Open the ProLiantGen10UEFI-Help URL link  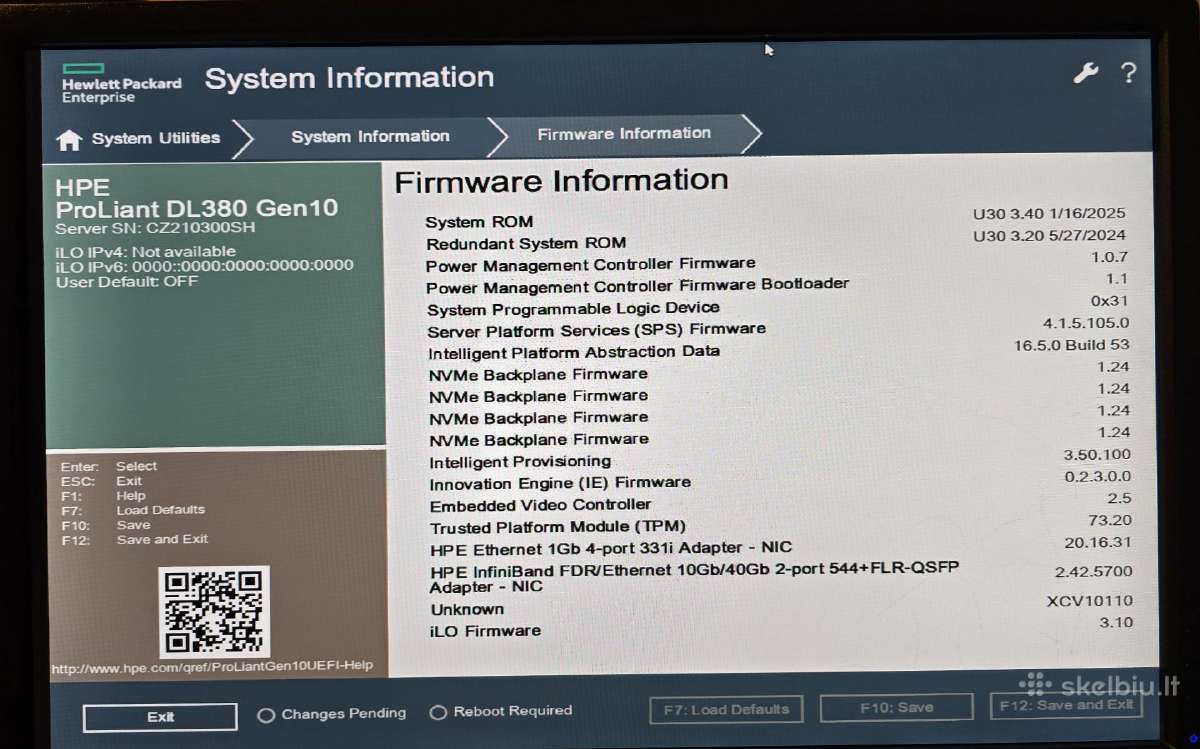point(212,667)
